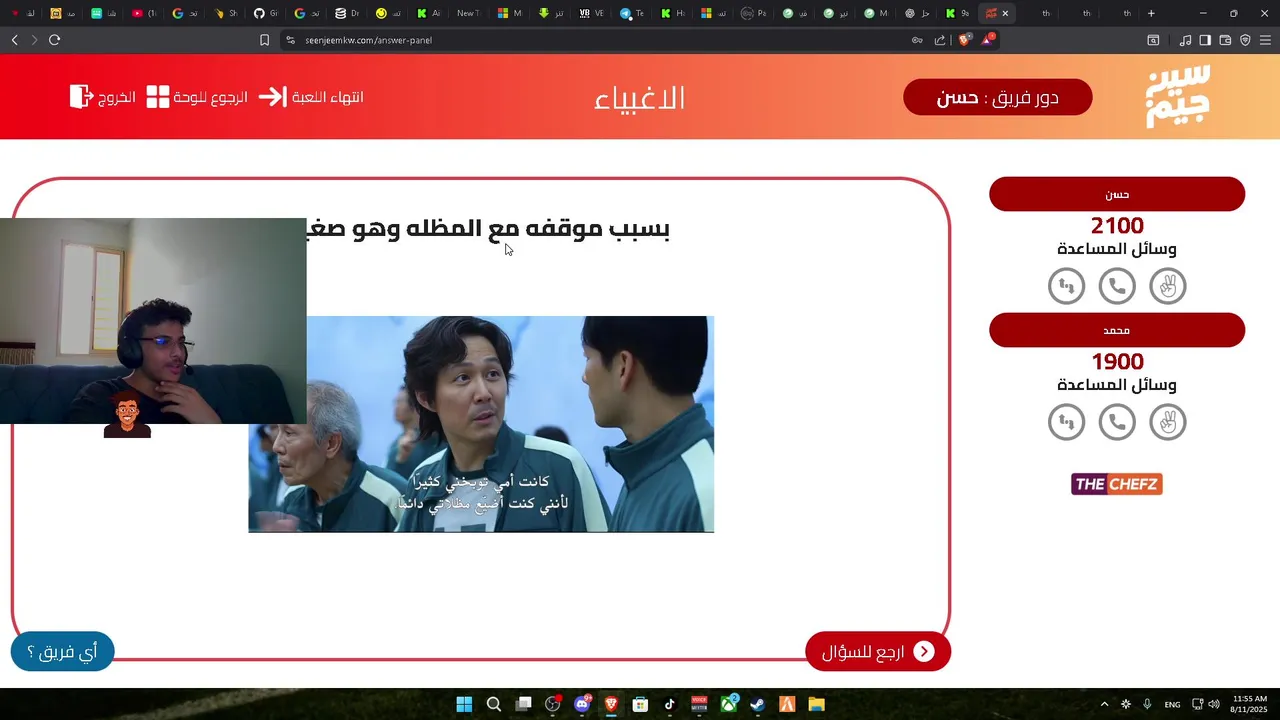Use حسن team's phone call lifeline
This screenshot has width=1280, height=720.
click(1117, 286)
